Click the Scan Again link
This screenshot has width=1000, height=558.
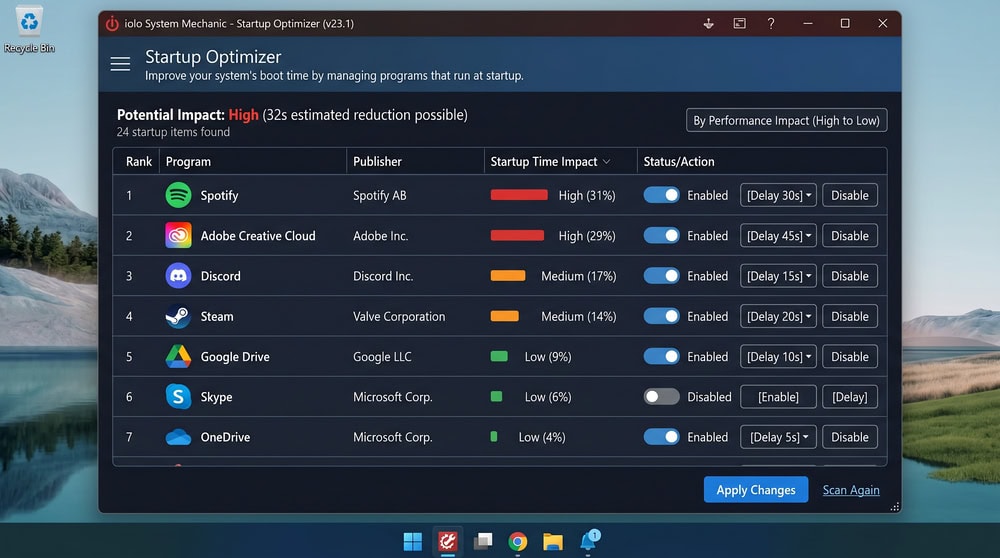(x=851, y=490)
